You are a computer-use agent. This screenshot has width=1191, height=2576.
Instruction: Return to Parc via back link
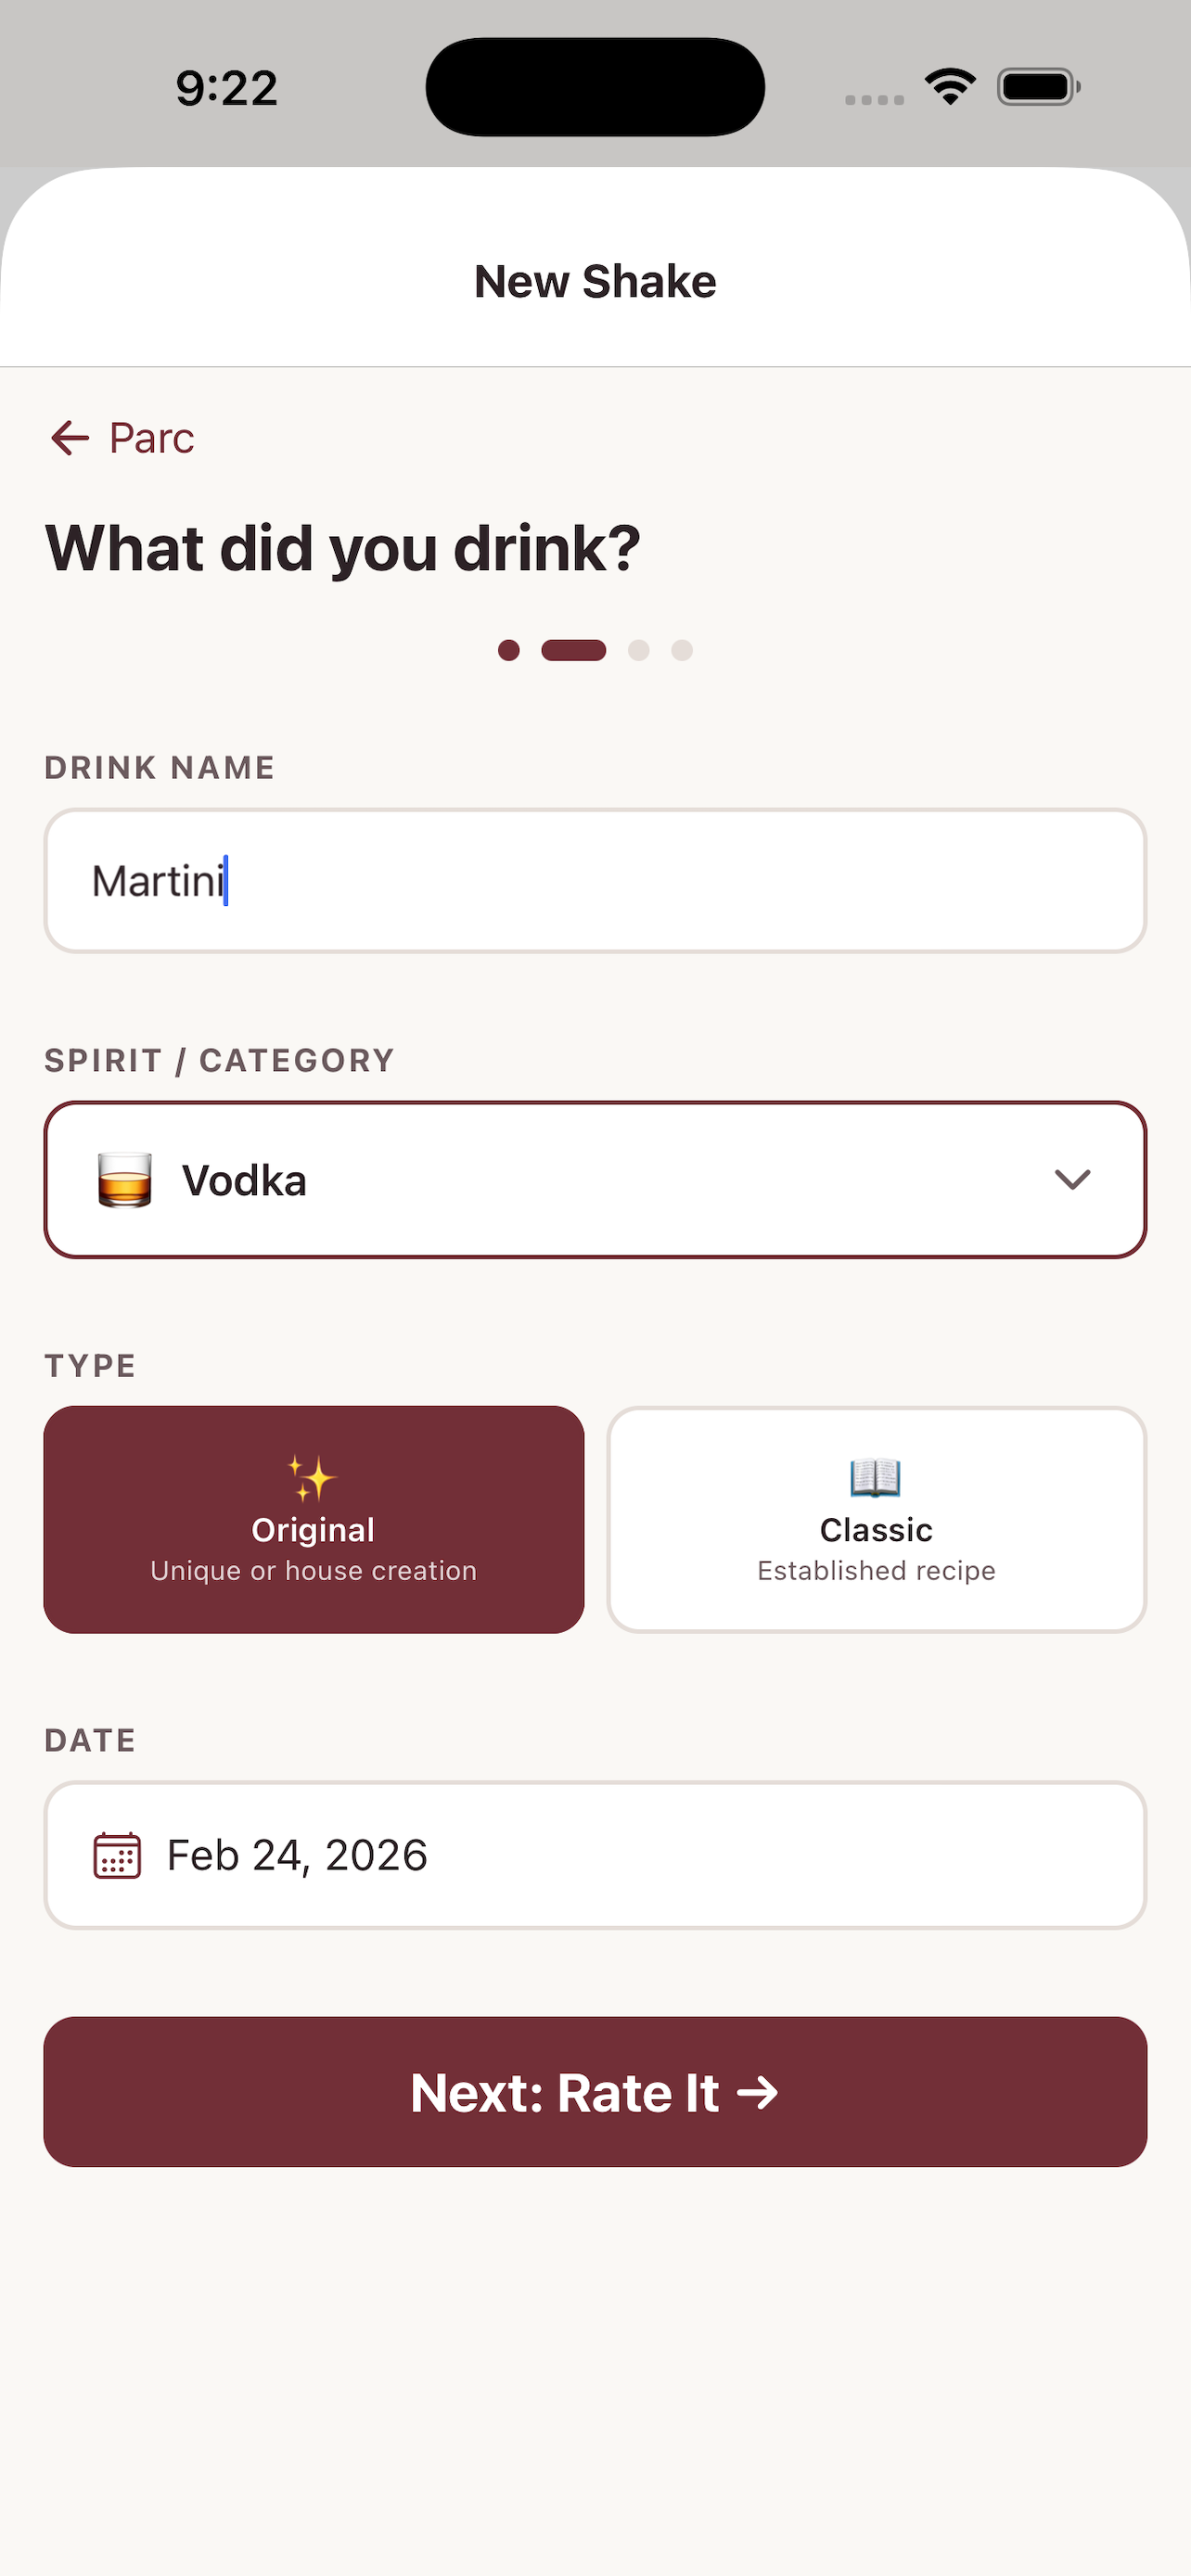tap(122, 438)
